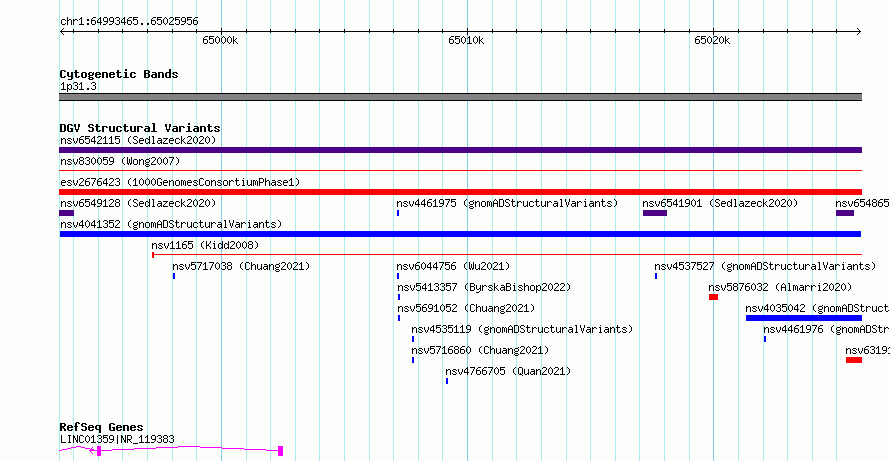Image resolution: width=890 pixels, height=461 pixels.
Task: Click the nsv4535119 gnomADStructuralVariants label
Action: coord(522,329)
